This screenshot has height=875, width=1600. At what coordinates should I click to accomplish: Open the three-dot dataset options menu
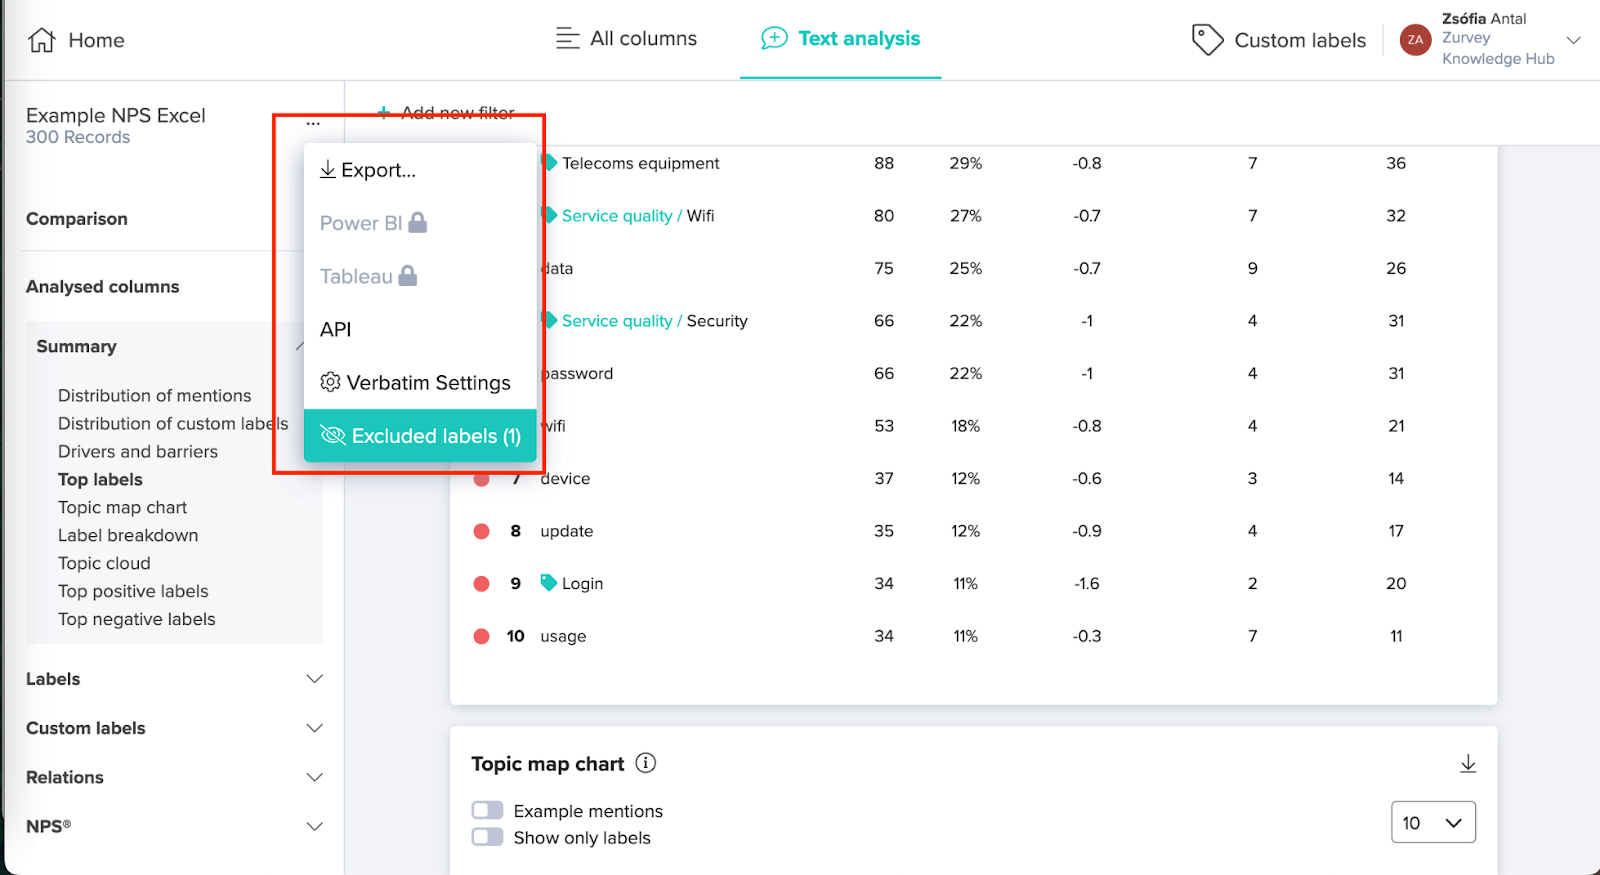click(x=313, y=123)
